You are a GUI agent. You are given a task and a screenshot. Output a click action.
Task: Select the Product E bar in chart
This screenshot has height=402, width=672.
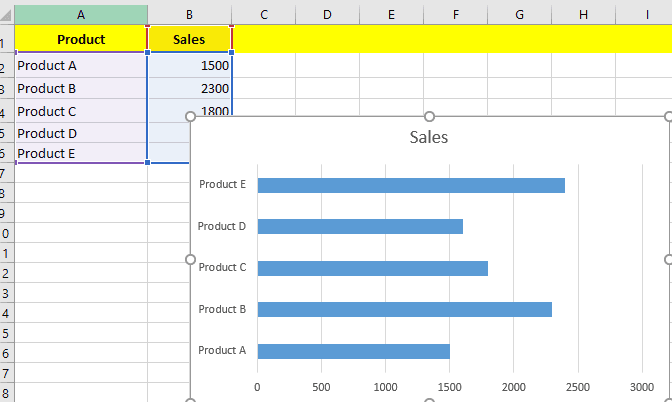pos(411,185)
